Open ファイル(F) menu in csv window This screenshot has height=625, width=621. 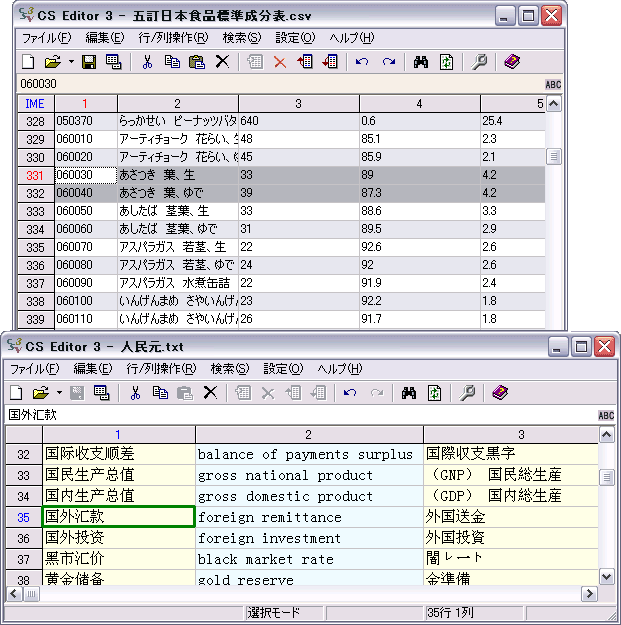[x=47, y=38]
